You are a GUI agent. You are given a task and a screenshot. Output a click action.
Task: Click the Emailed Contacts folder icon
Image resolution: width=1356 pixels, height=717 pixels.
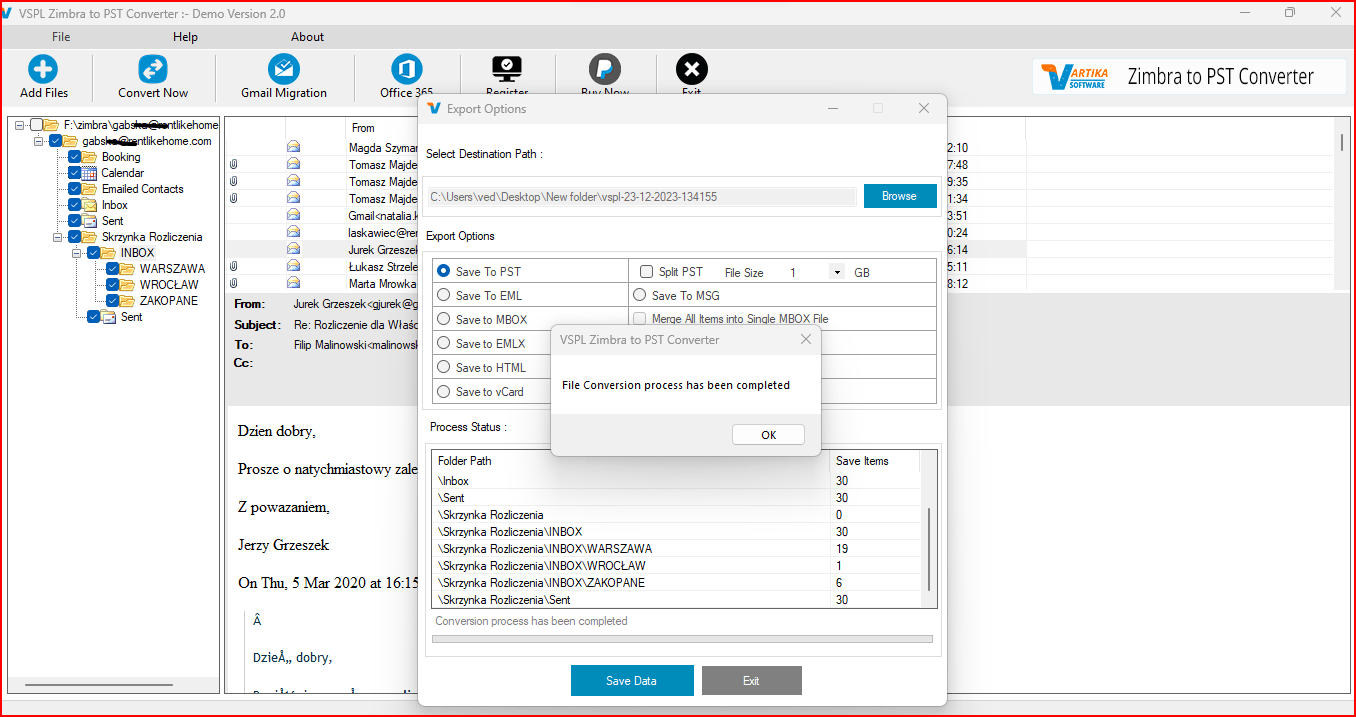coord(90,189)
